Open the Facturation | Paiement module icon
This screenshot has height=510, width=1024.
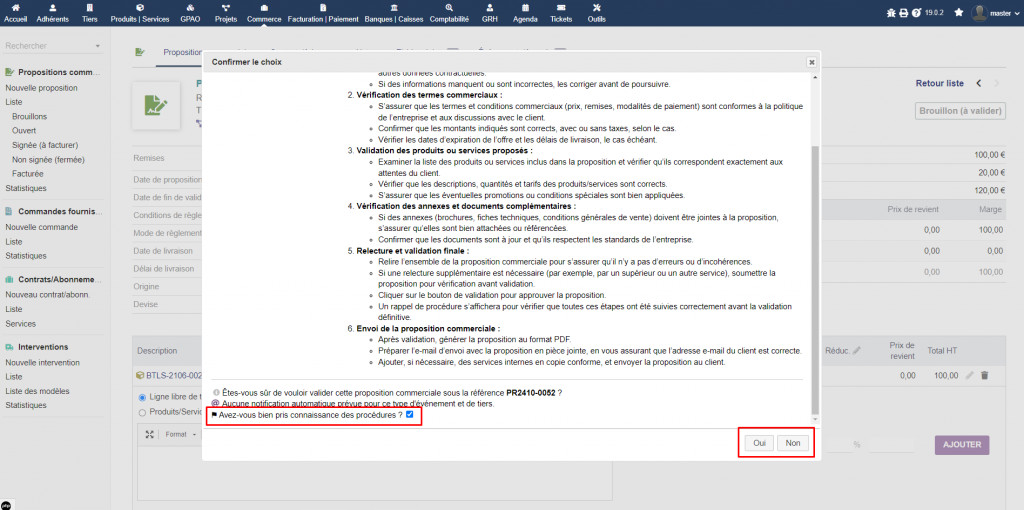click(x=323, y=8)
